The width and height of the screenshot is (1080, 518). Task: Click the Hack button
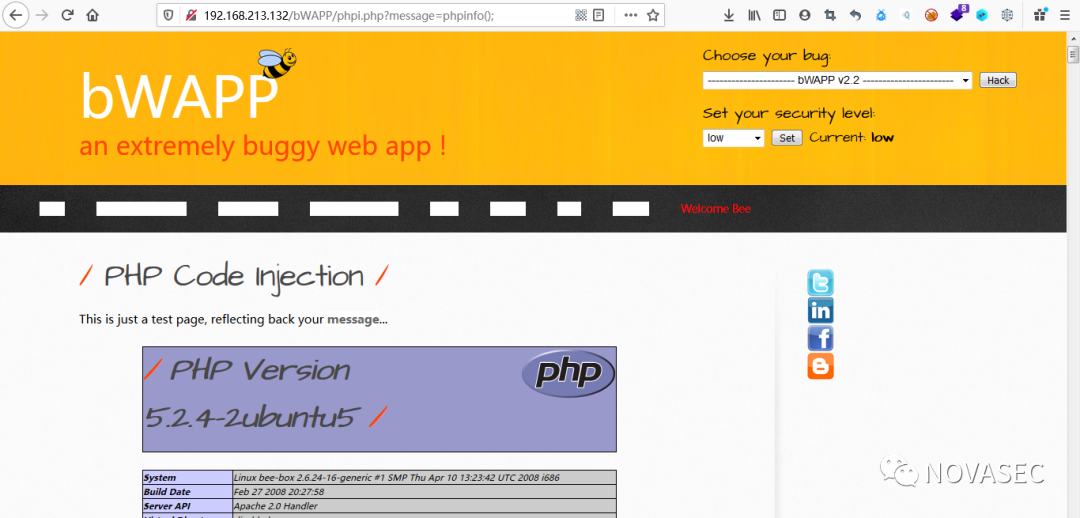[997, 81]
